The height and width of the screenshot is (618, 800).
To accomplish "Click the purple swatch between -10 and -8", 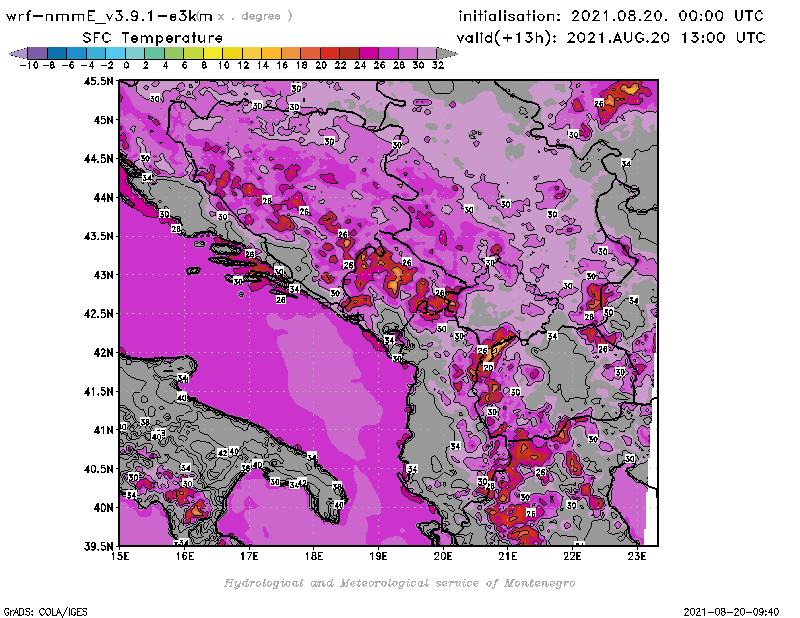I will pos(38,53).
